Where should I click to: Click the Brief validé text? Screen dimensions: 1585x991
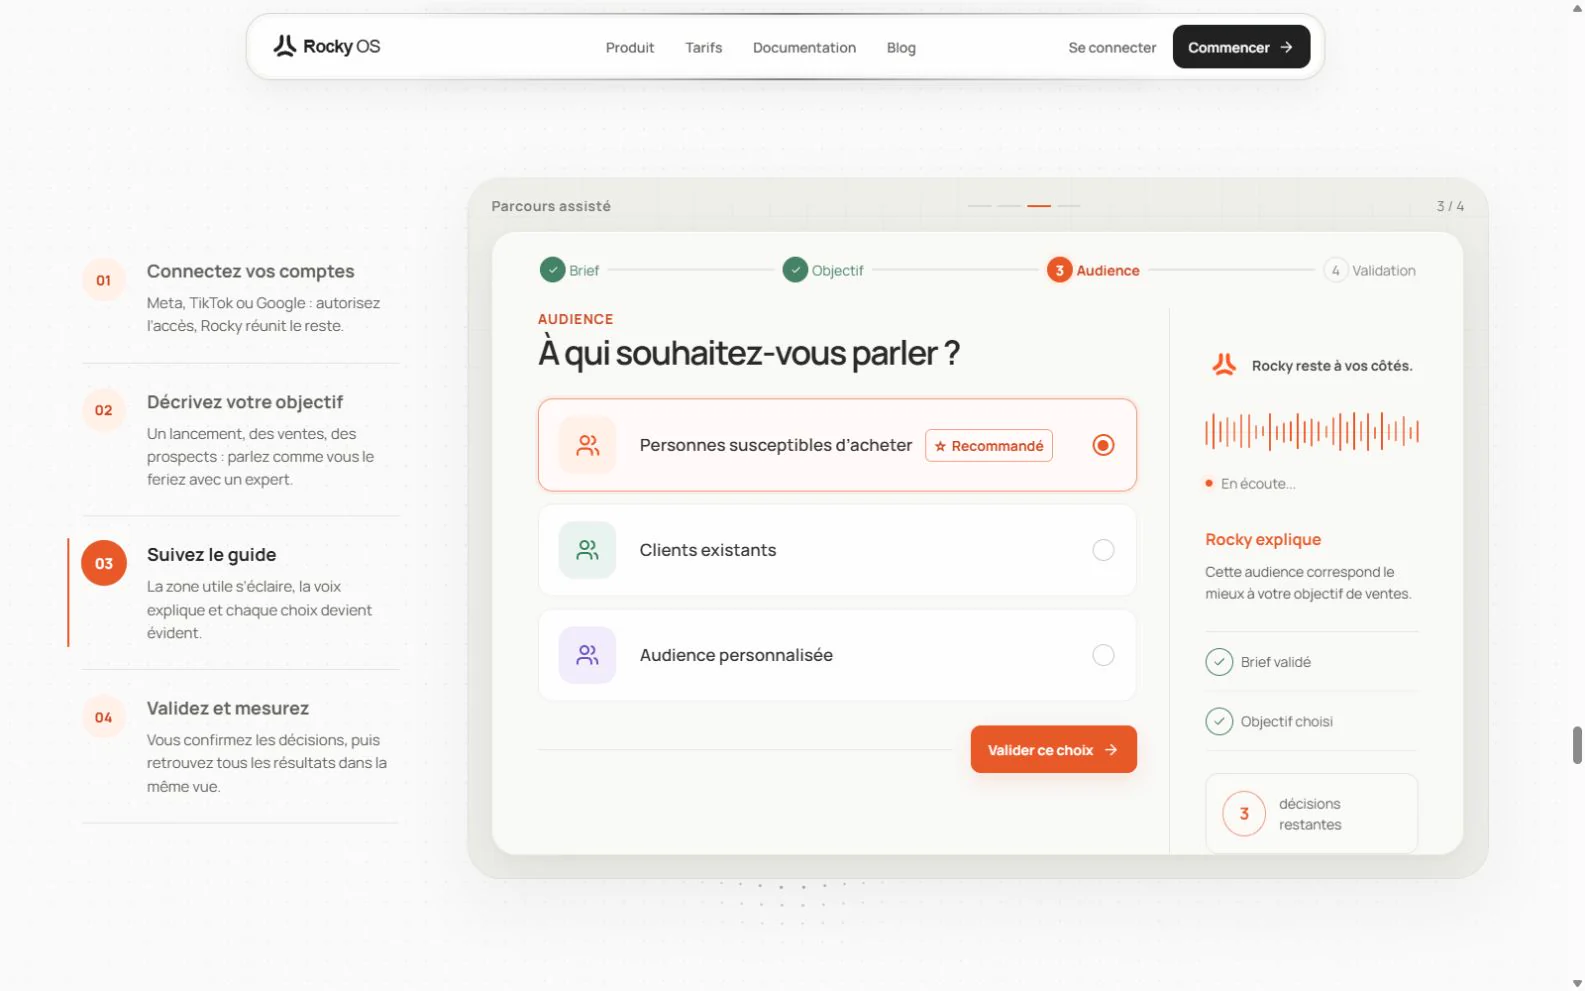click(1276, 662)
